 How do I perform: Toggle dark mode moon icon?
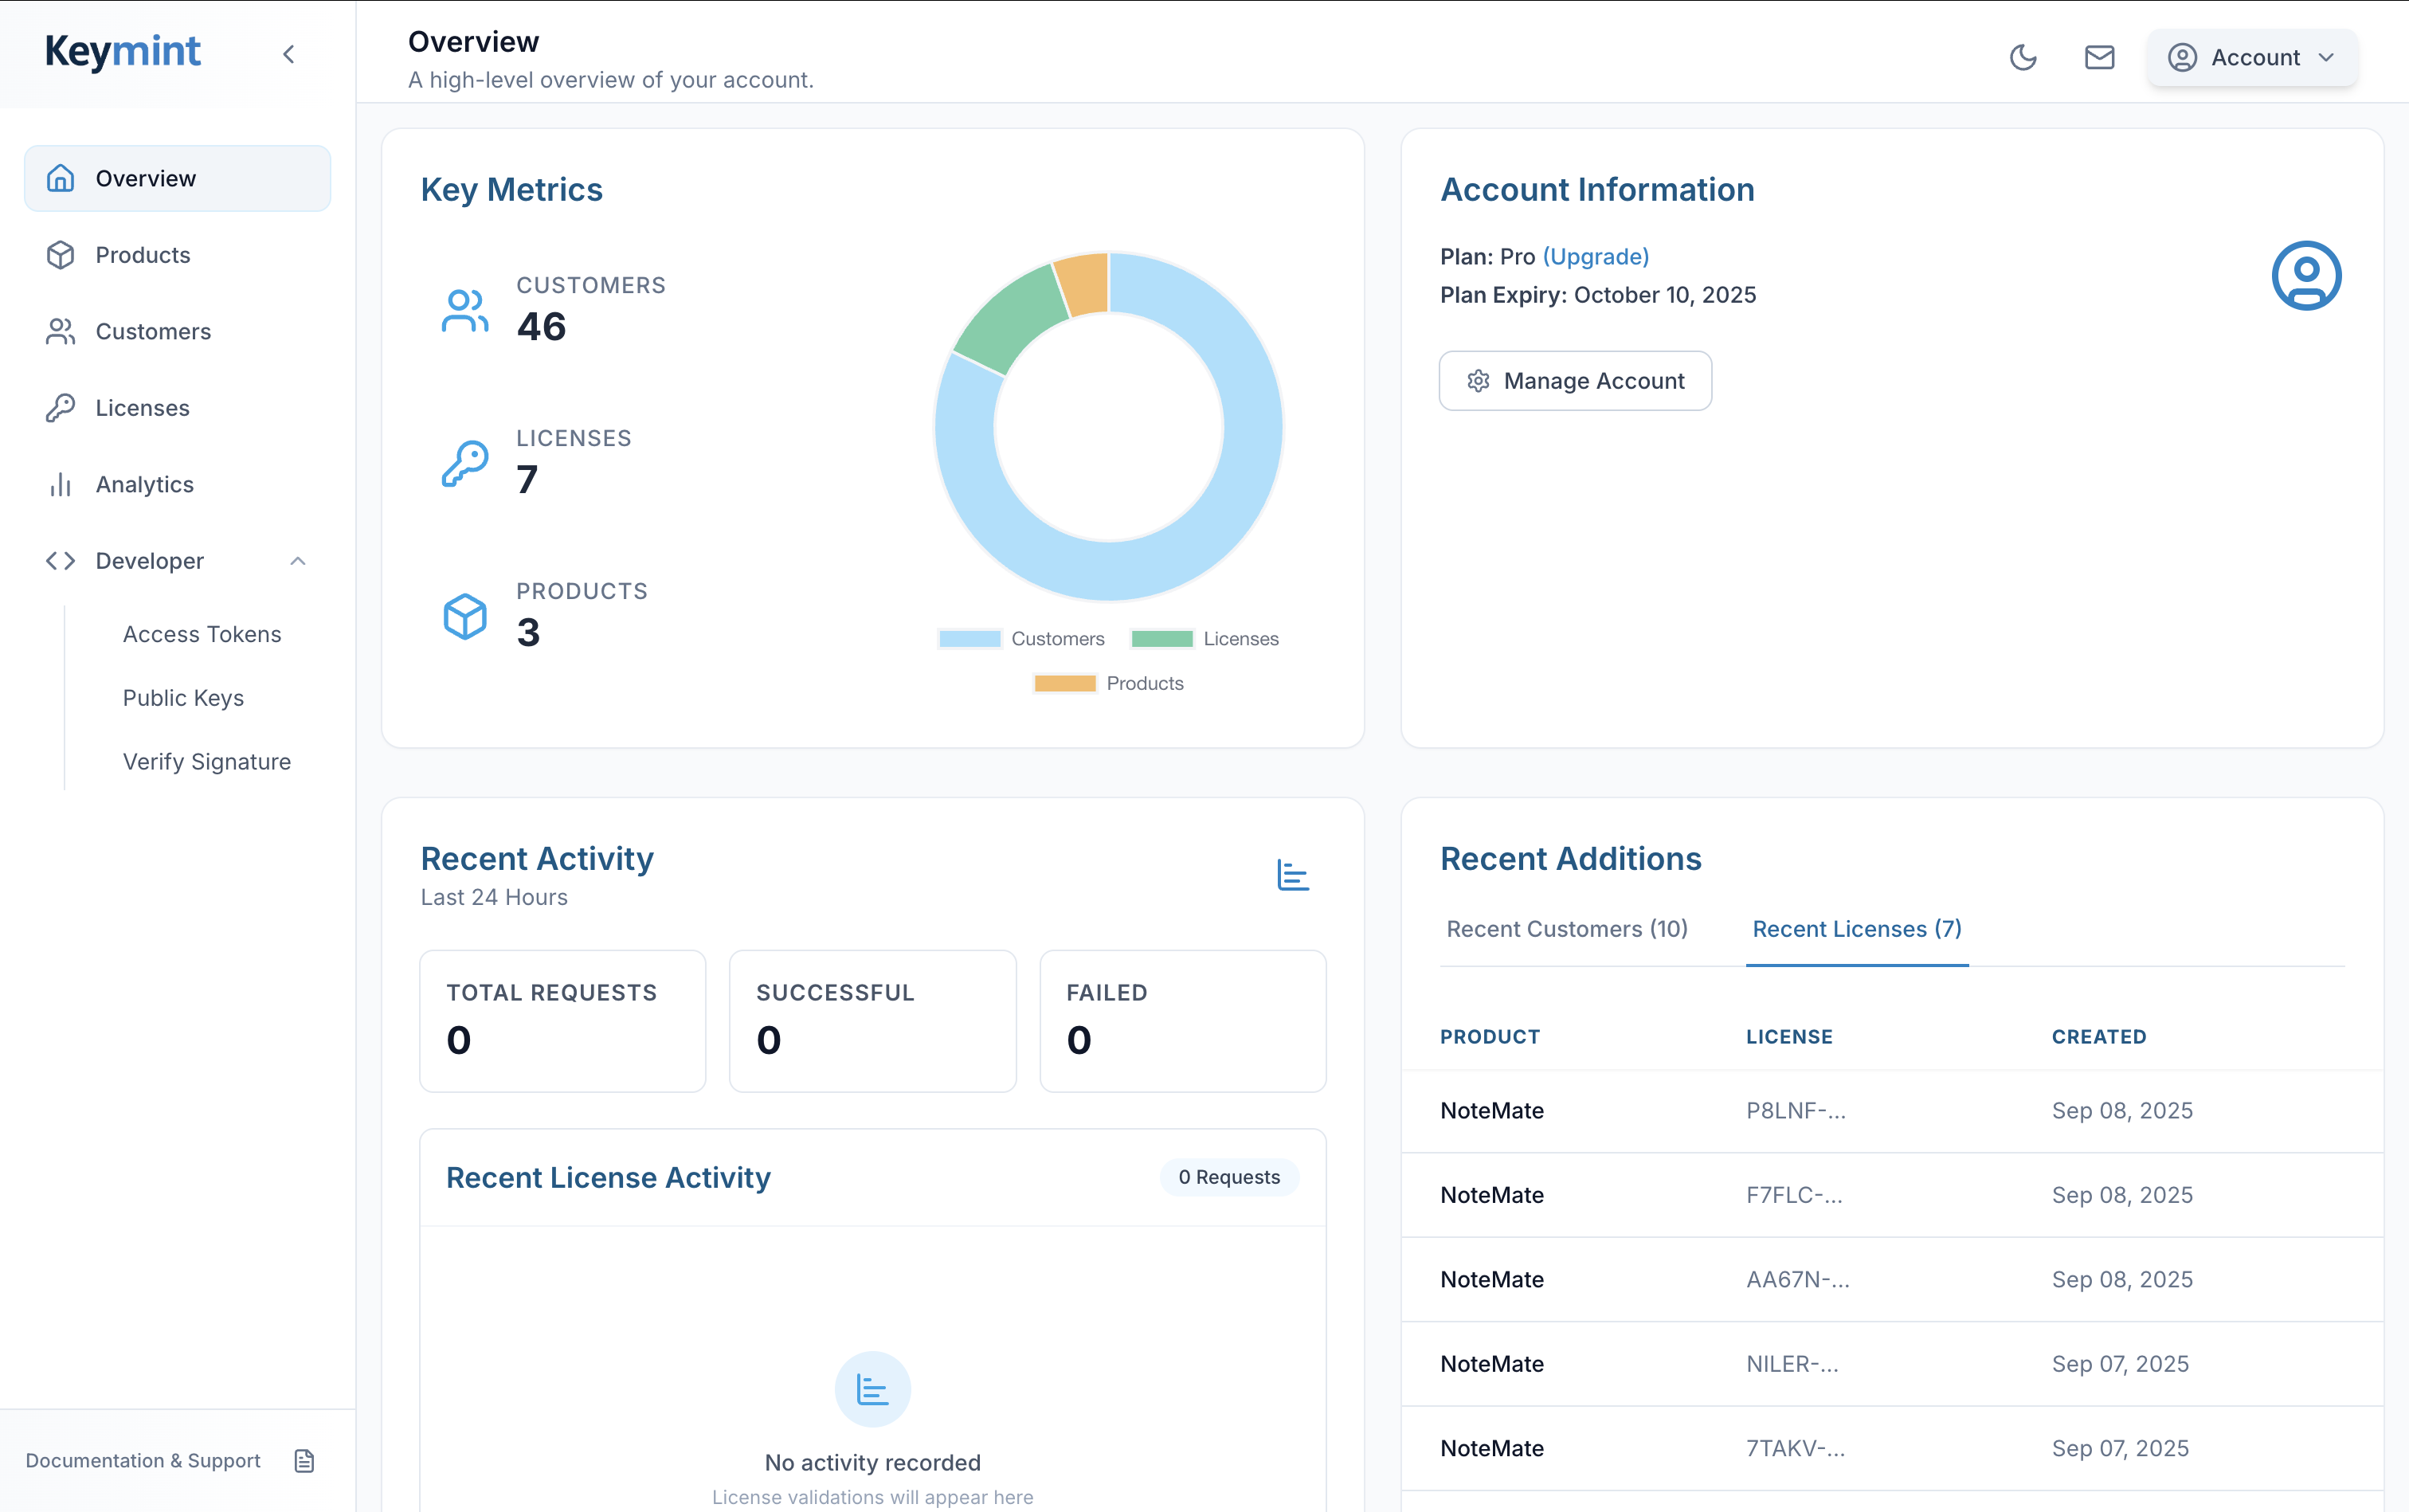pos(2023,57)
